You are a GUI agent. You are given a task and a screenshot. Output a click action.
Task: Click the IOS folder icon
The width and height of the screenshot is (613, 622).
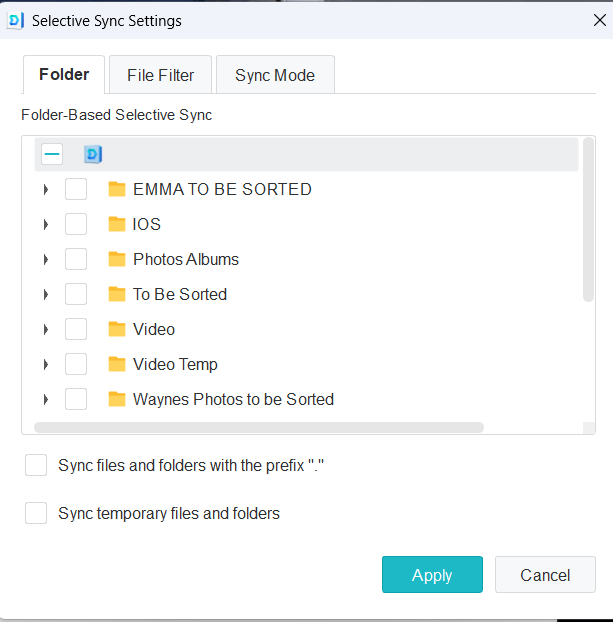[117, 224]
